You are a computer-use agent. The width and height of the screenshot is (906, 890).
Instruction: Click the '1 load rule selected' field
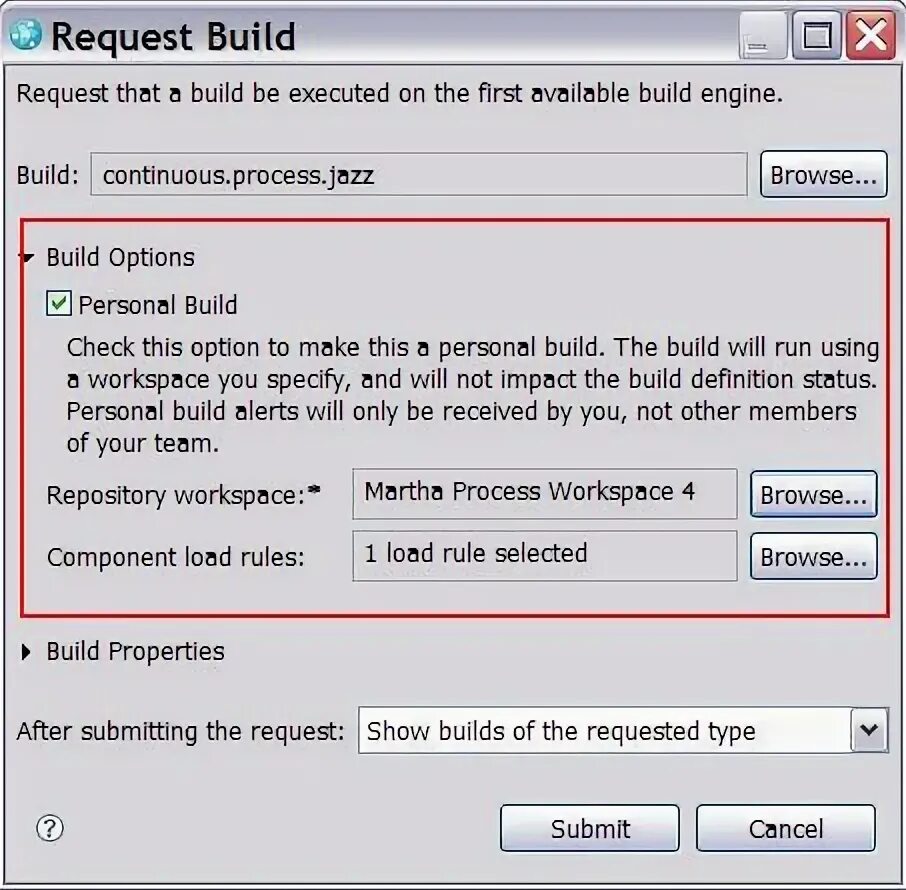pyautogui.click(x=545, y=556)
